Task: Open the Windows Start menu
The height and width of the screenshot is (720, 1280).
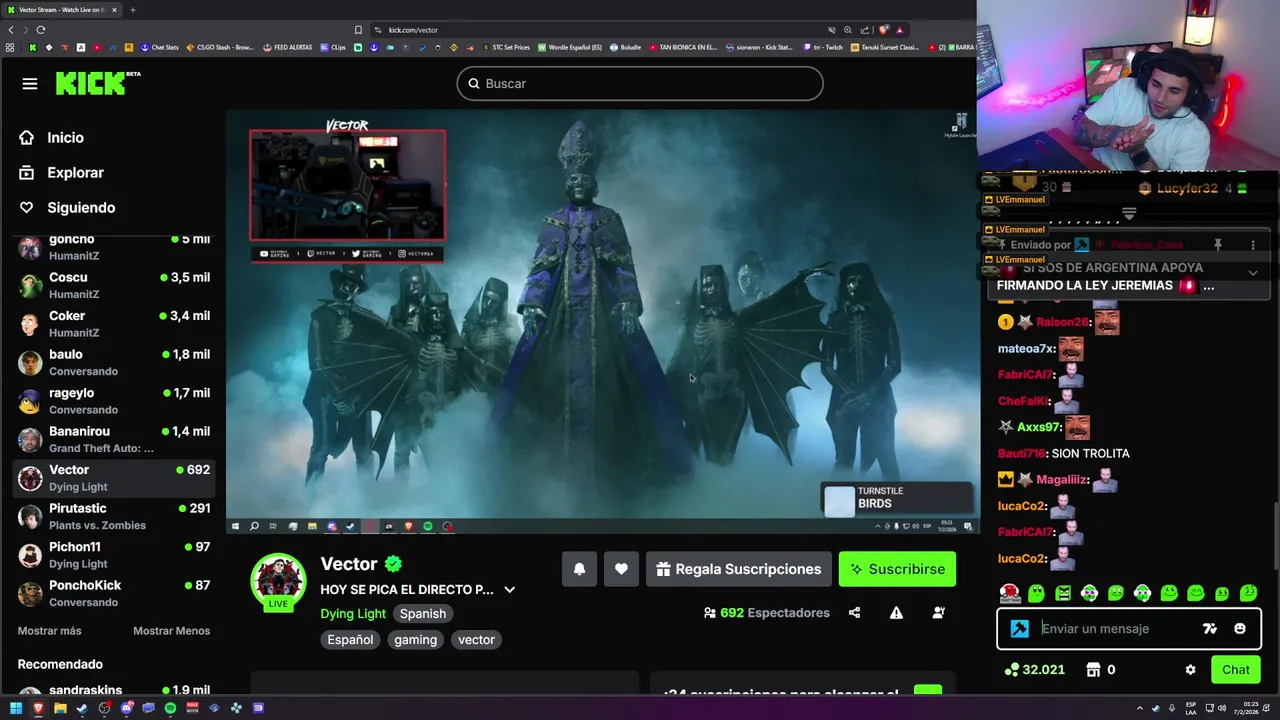Action: pos(15,708)
